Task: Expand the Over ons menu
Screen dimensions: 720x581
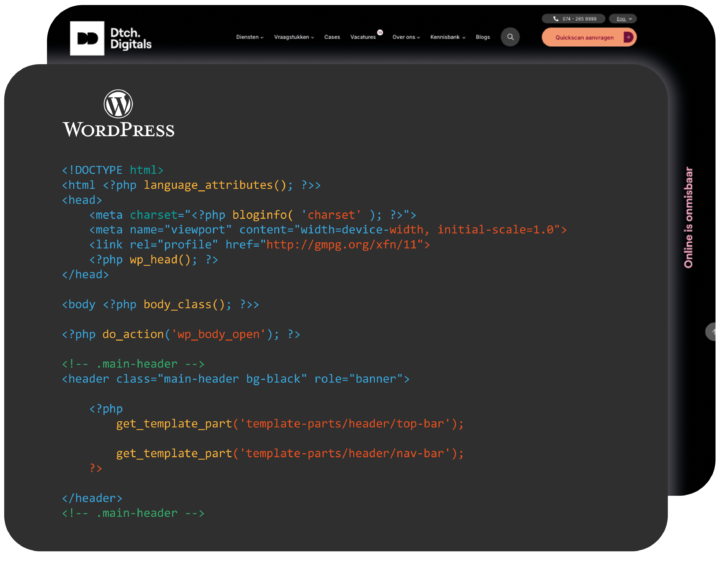Action: 406,37
